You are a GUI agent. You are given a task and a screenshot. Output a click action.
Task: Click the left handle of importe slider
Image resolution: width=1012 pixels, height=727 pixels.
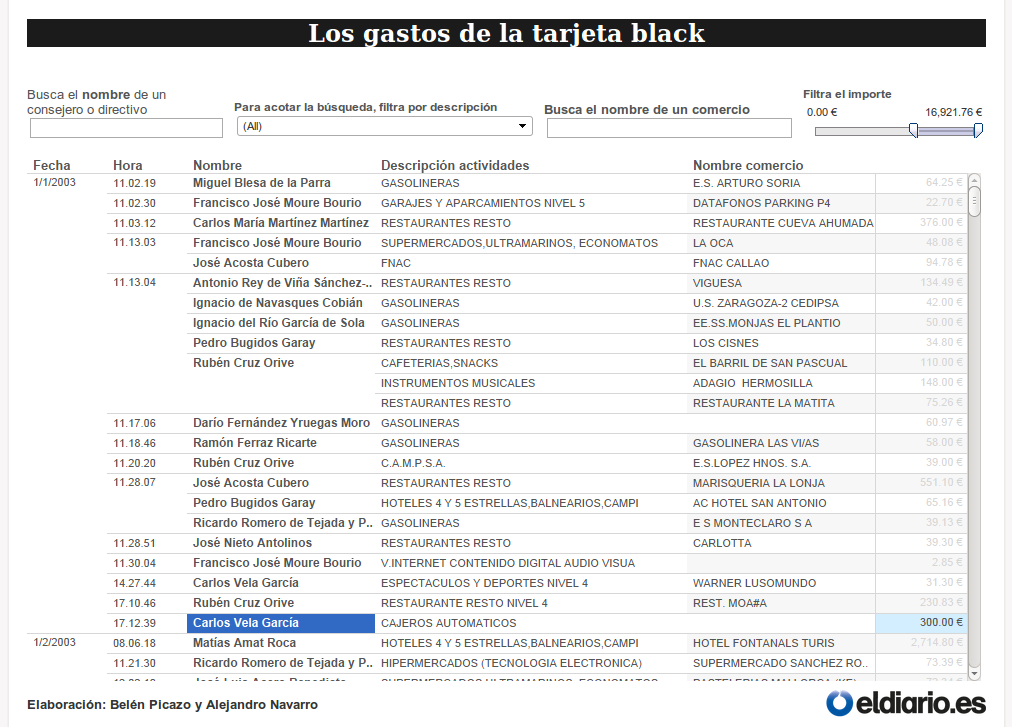point(913,130)
